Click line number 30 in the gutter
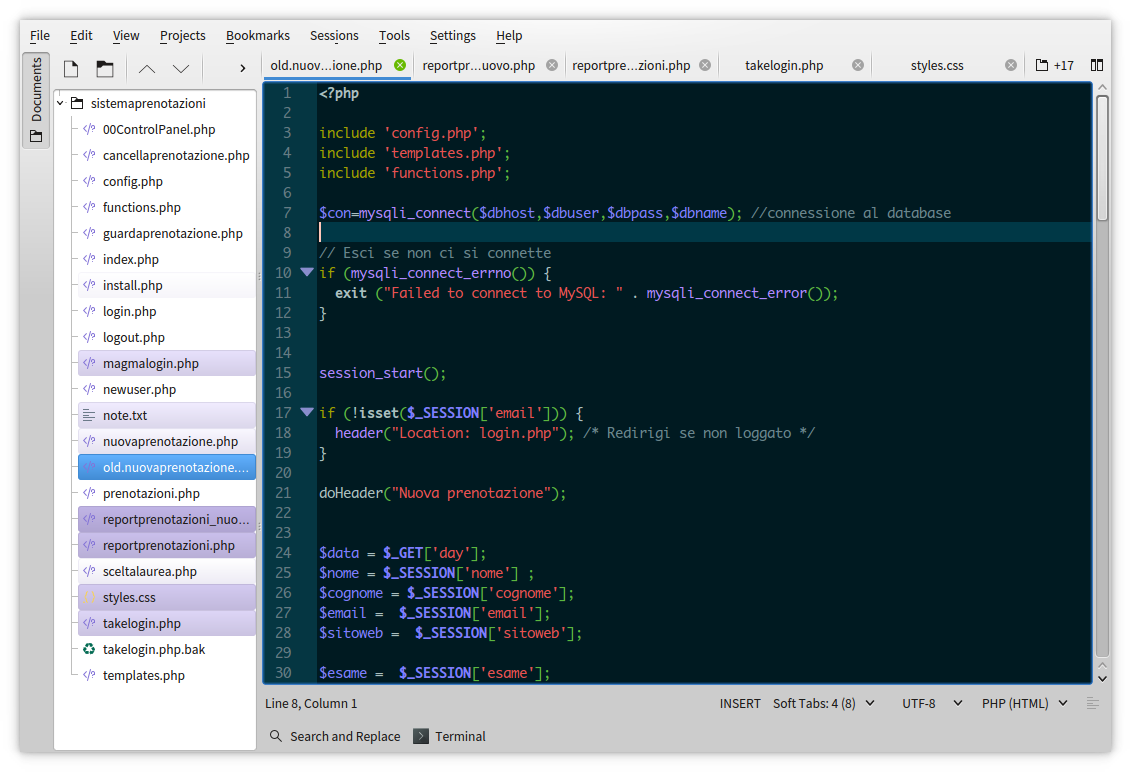The image size is (1131, 772). pos(283,672)
